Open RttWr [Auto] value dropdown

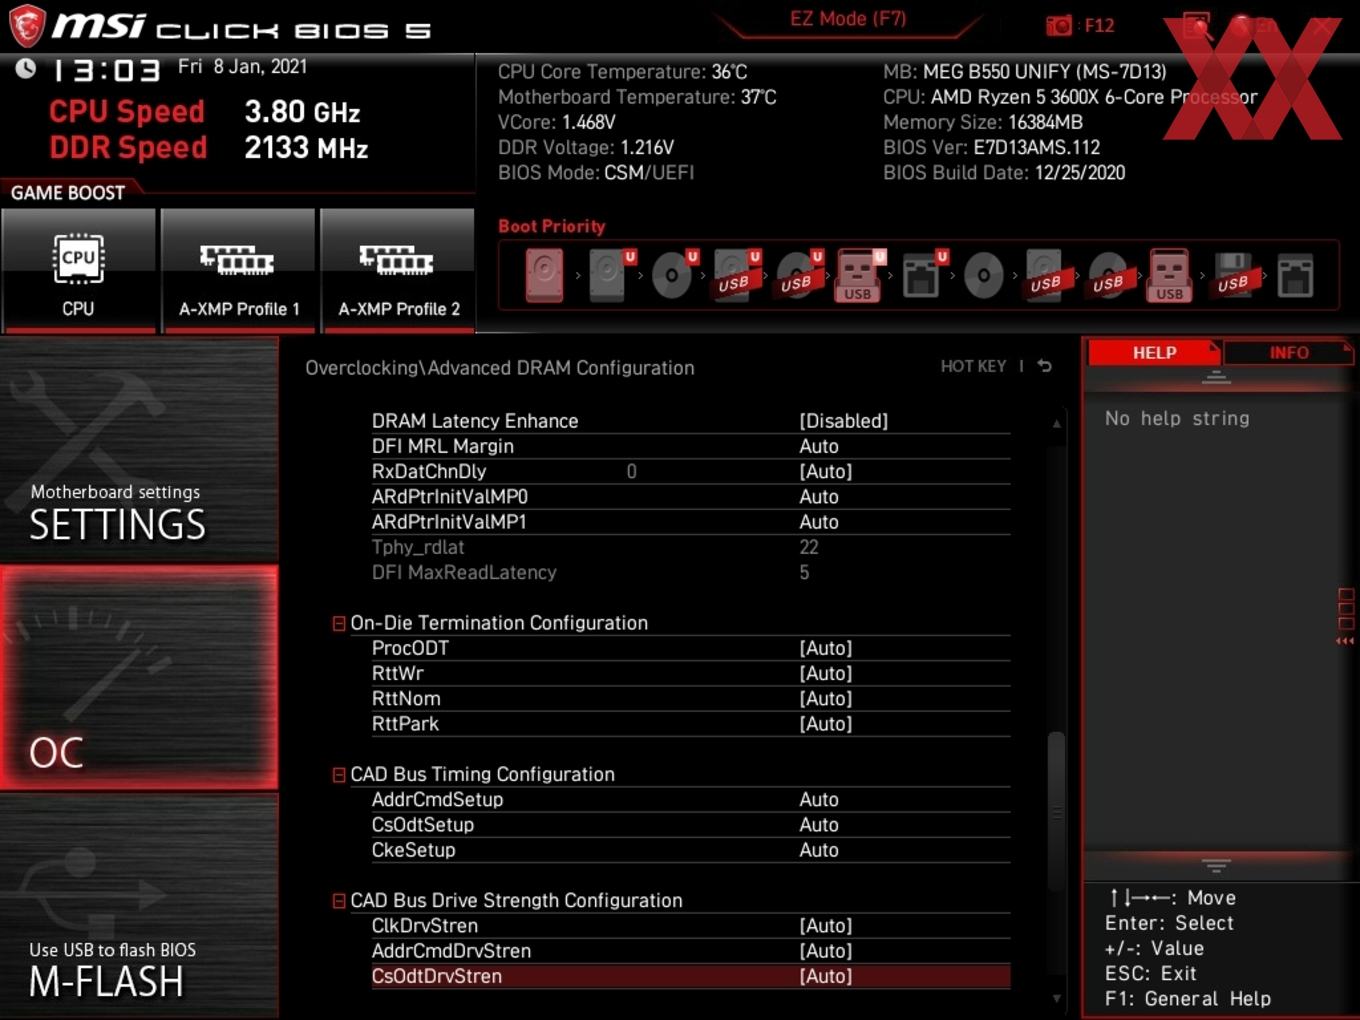(826, 673)
